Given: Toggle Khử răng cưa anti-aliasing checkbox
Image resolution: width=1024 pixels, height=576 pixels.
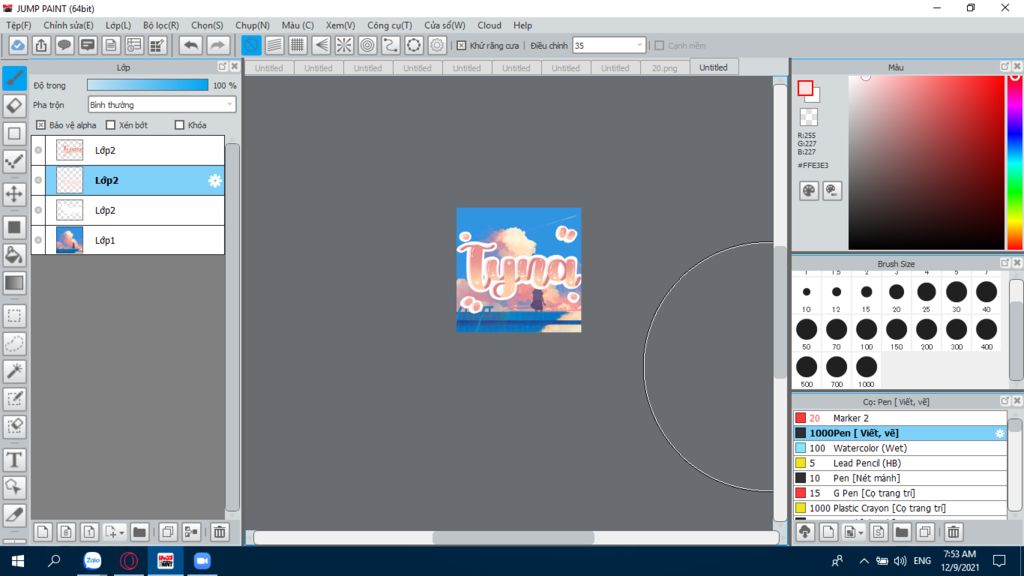Looking at the screenshot, I should tap(461, 46).
